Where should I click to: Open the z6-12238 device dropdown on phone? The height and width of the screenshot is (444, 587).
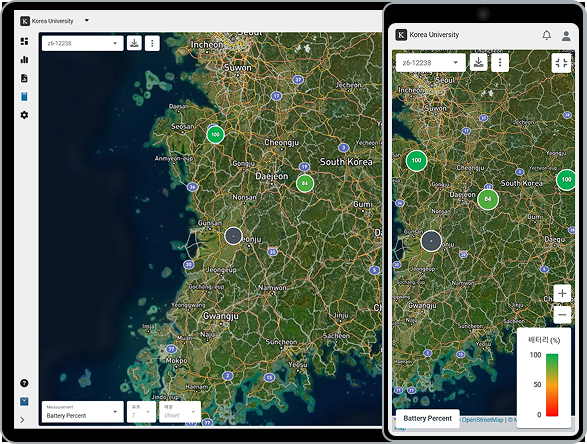431,63
